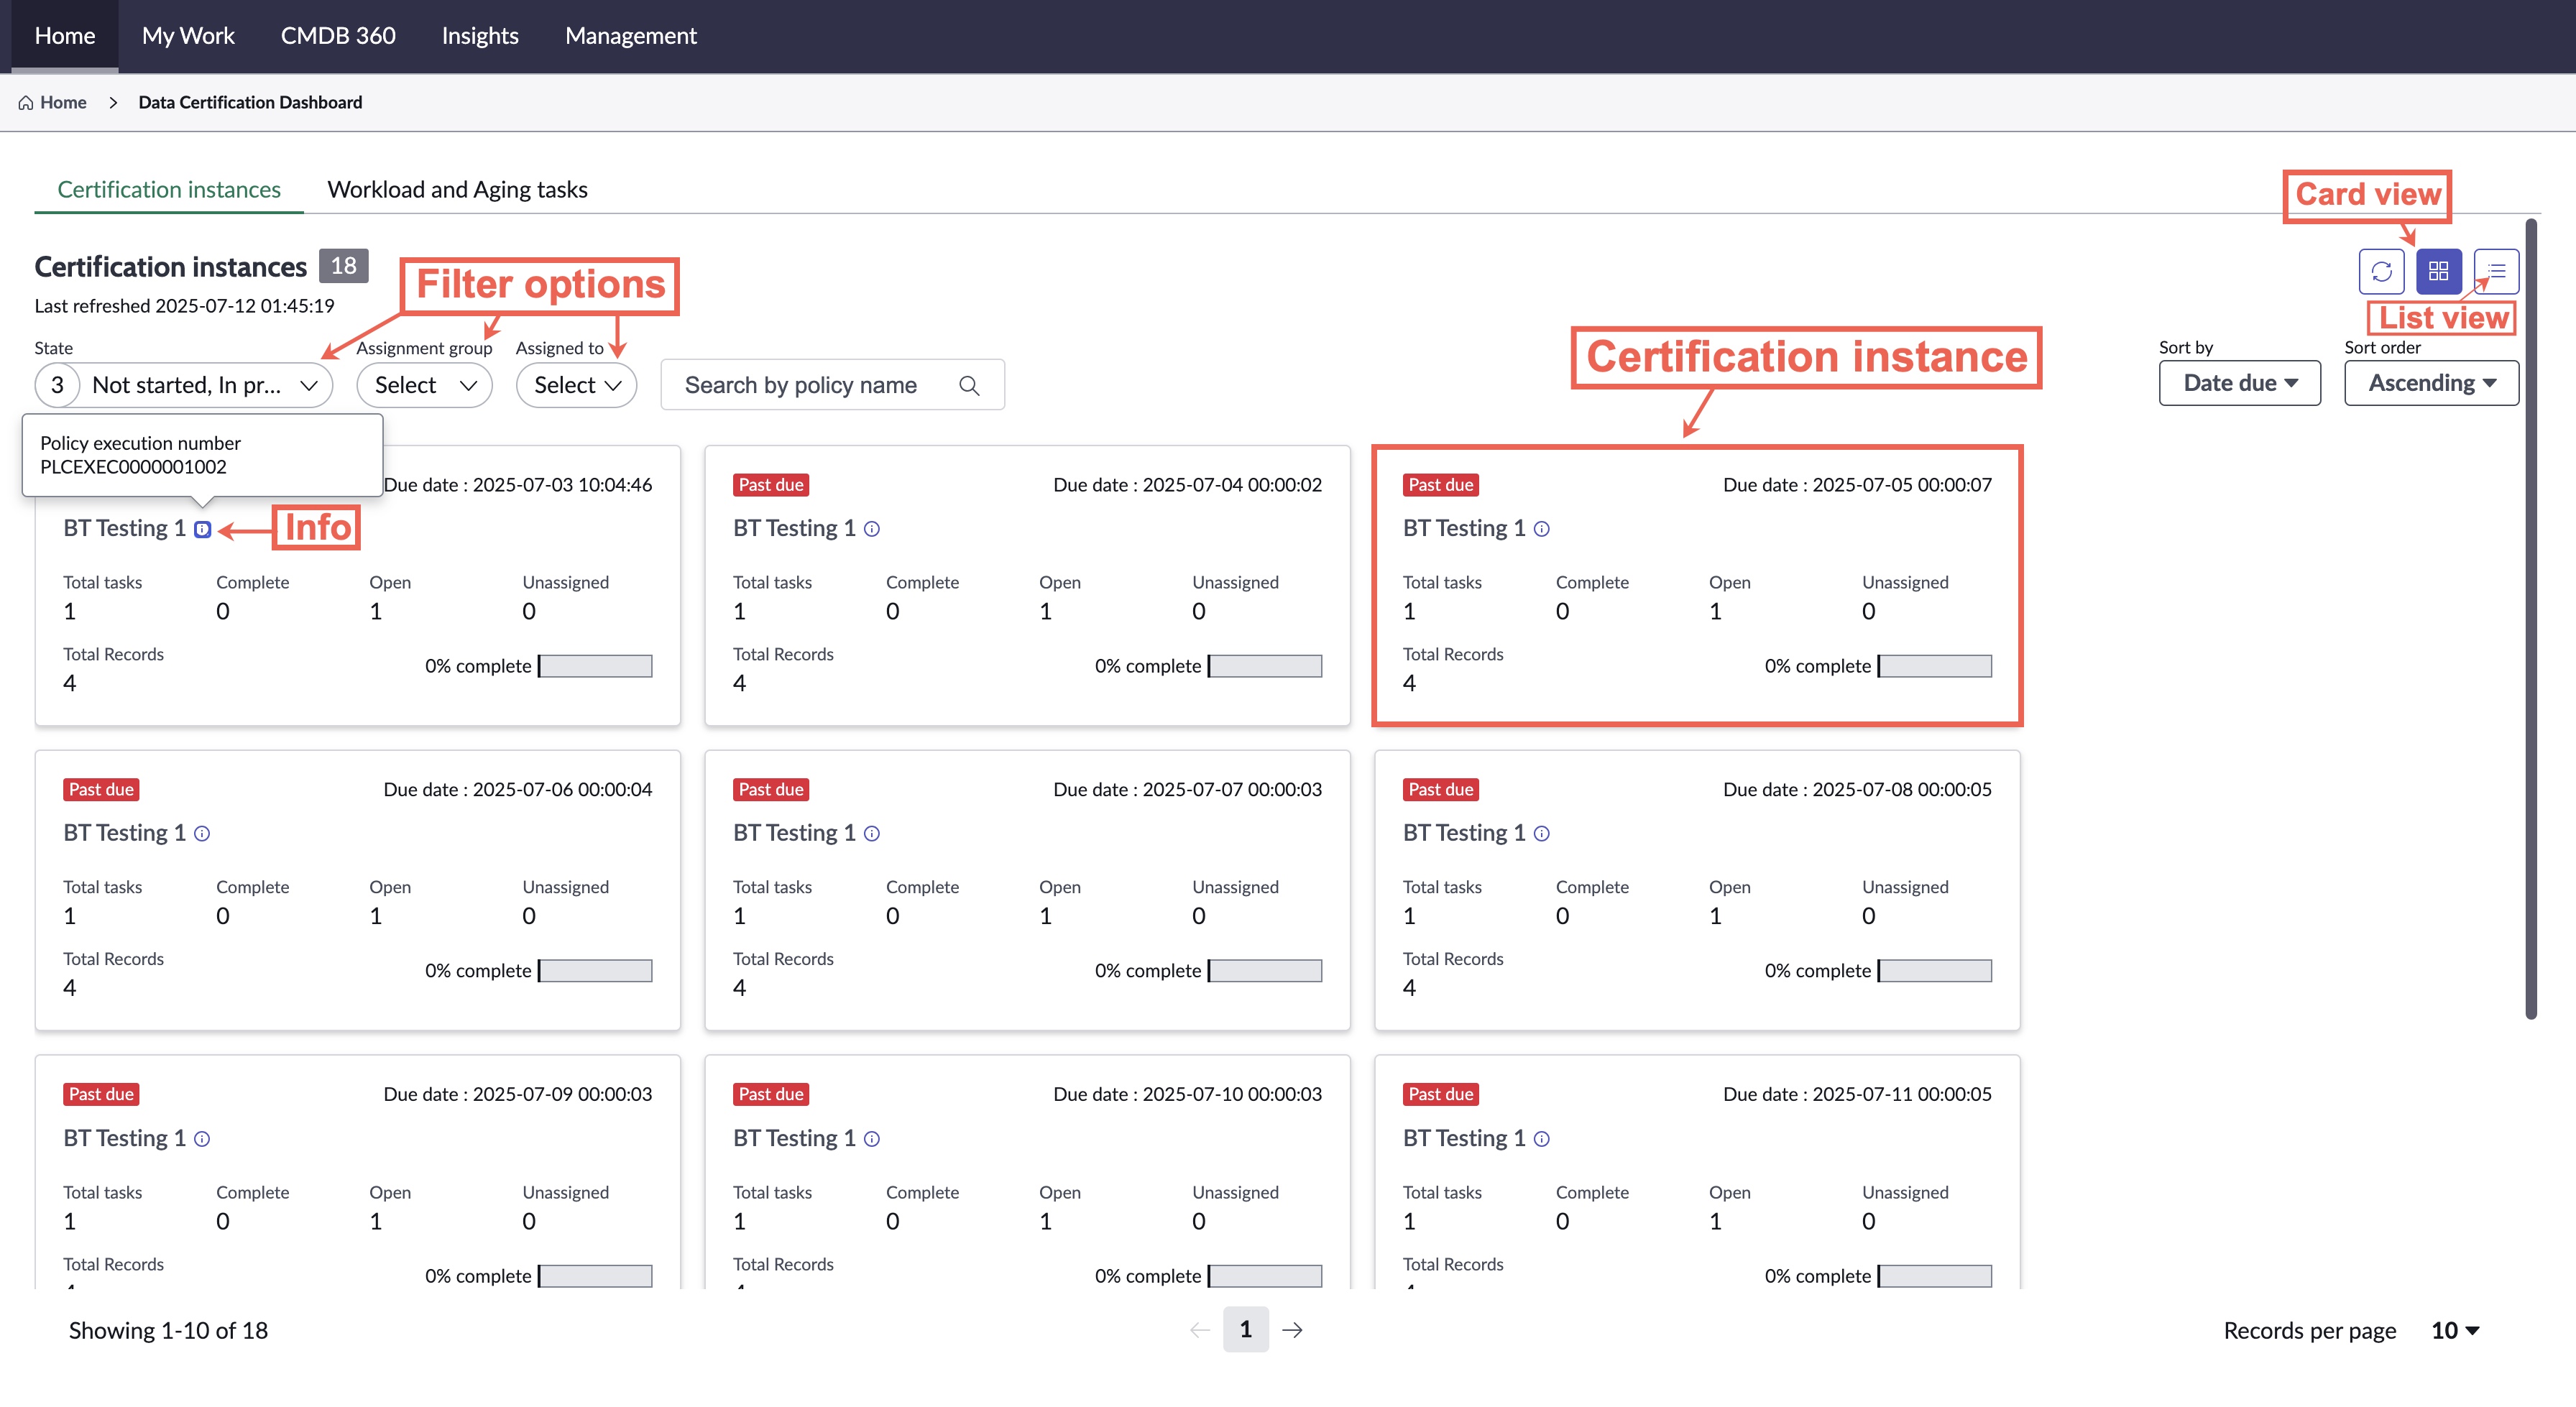Go to next page arrow

[1292, 1329]
